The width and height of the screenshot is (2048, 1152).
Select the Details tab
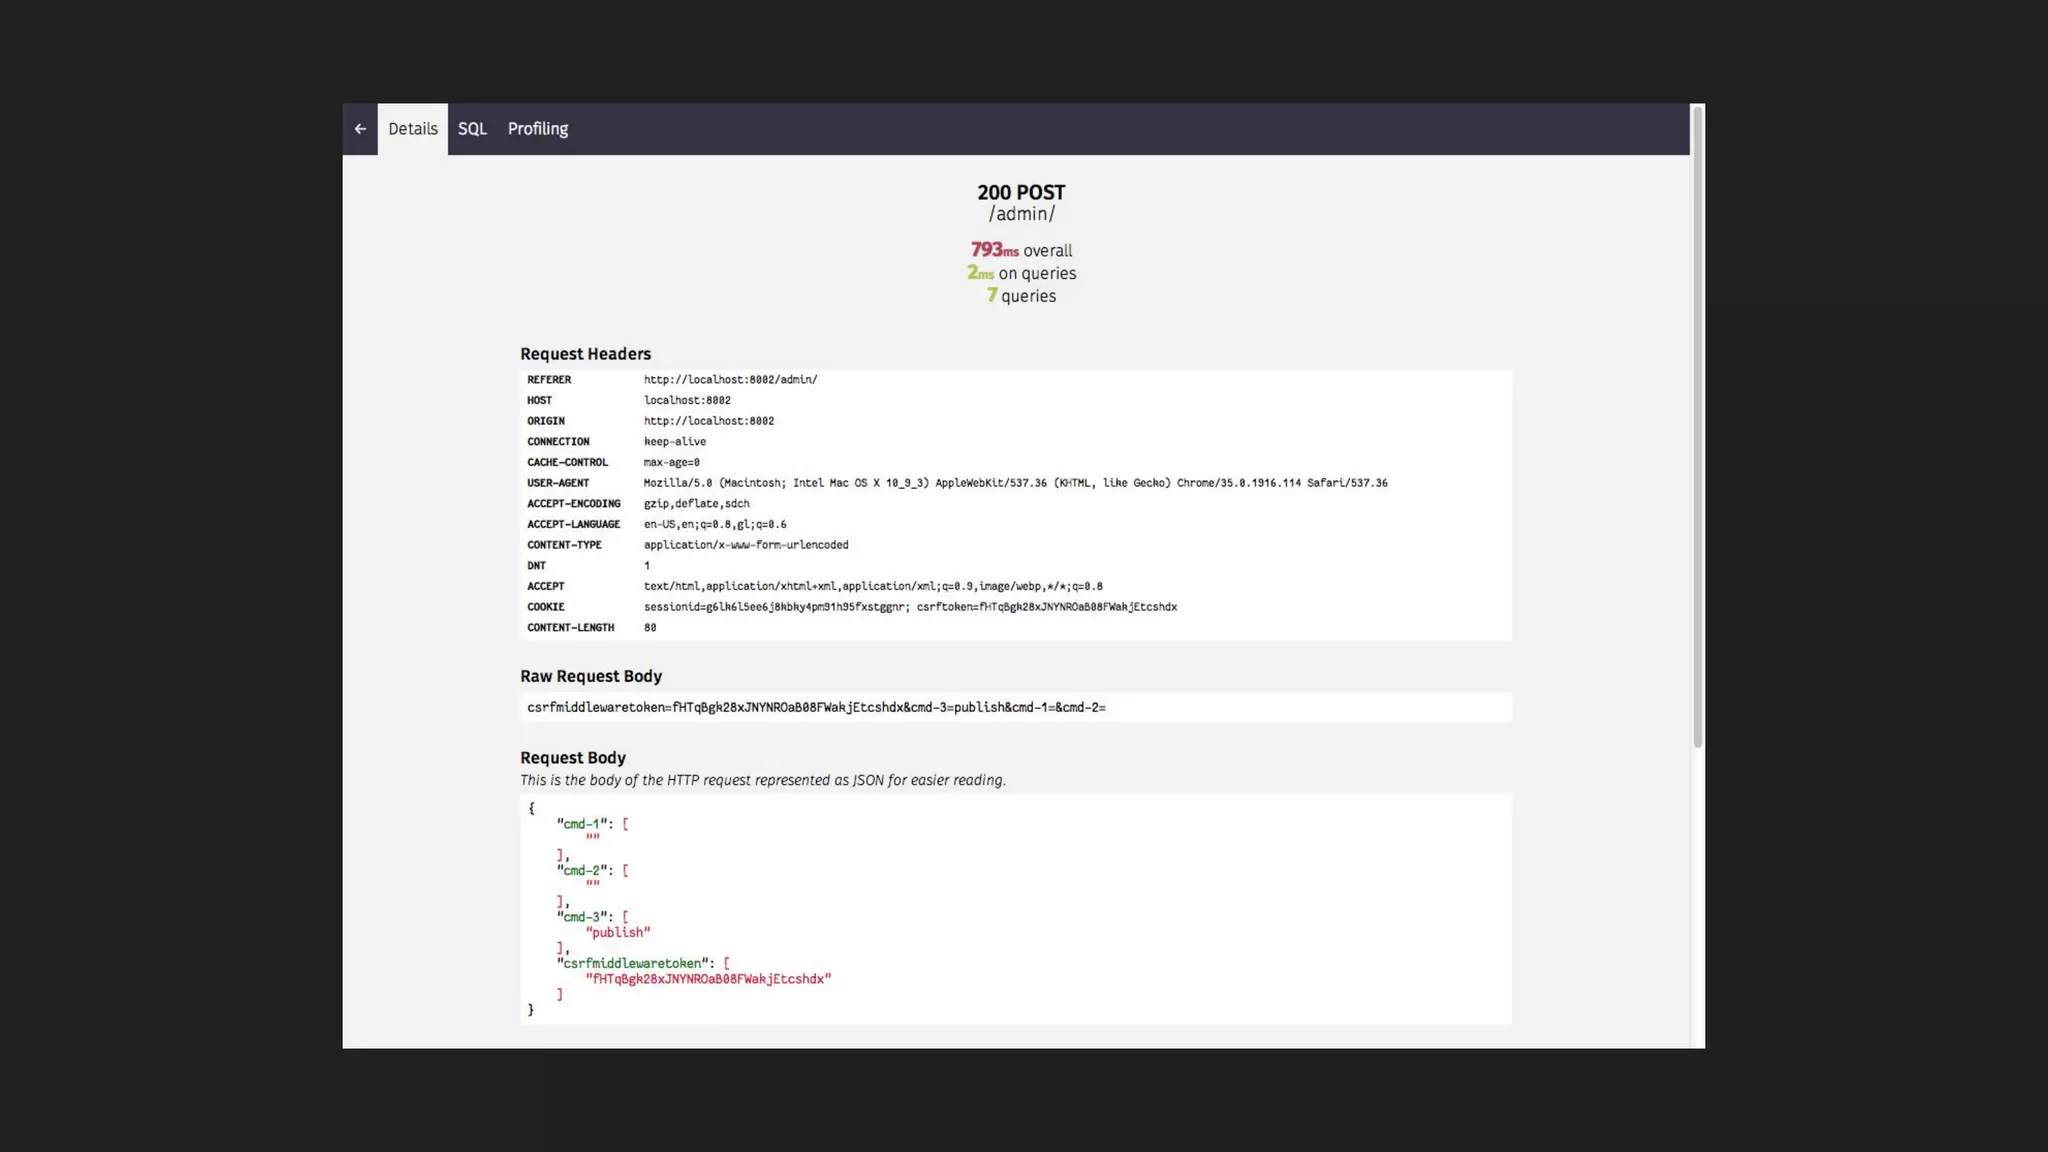[412, 129]
